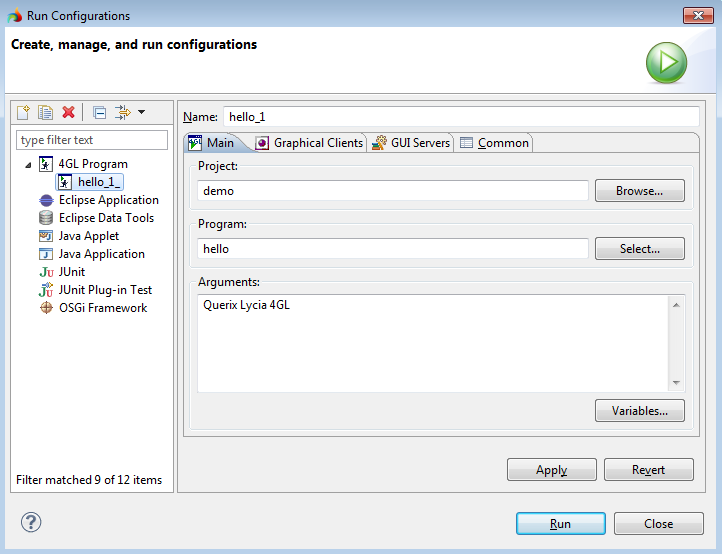The width and height of the screenshot is (722, 554).
Task: Click into the filter text field
Action: (92, 140)
